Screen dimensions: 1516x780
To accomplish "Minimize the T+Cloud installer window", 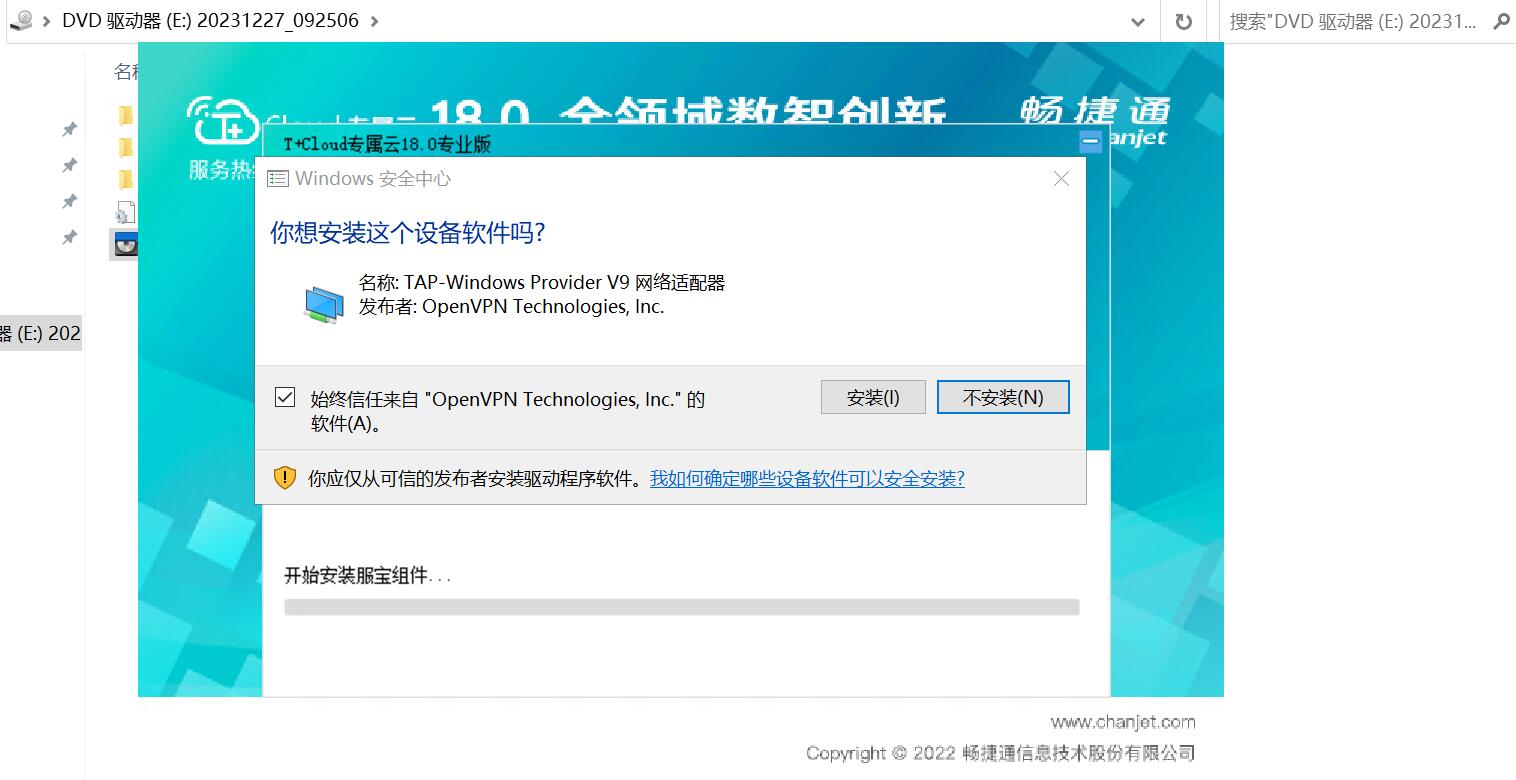I will pyautogui.click(x=1091, y=142).
